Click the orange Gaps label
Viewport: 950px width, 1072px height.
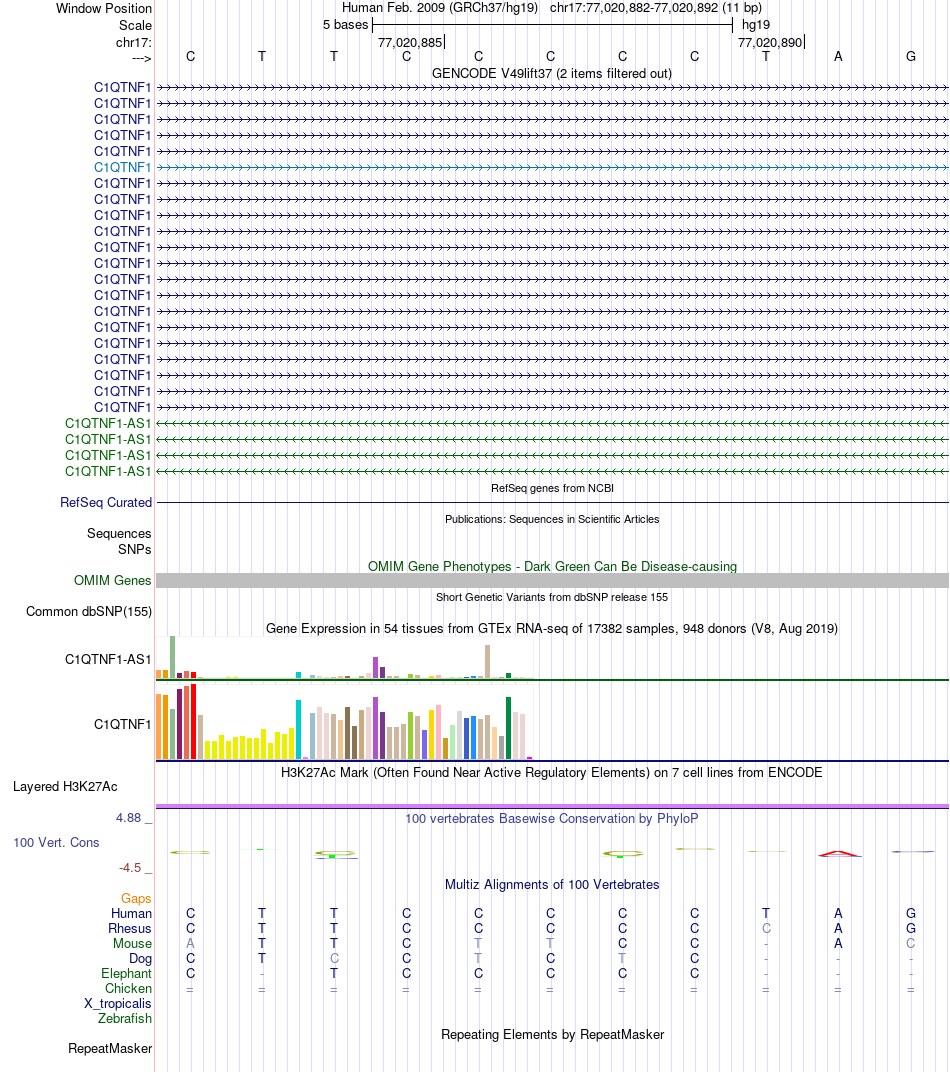[136, 898]
